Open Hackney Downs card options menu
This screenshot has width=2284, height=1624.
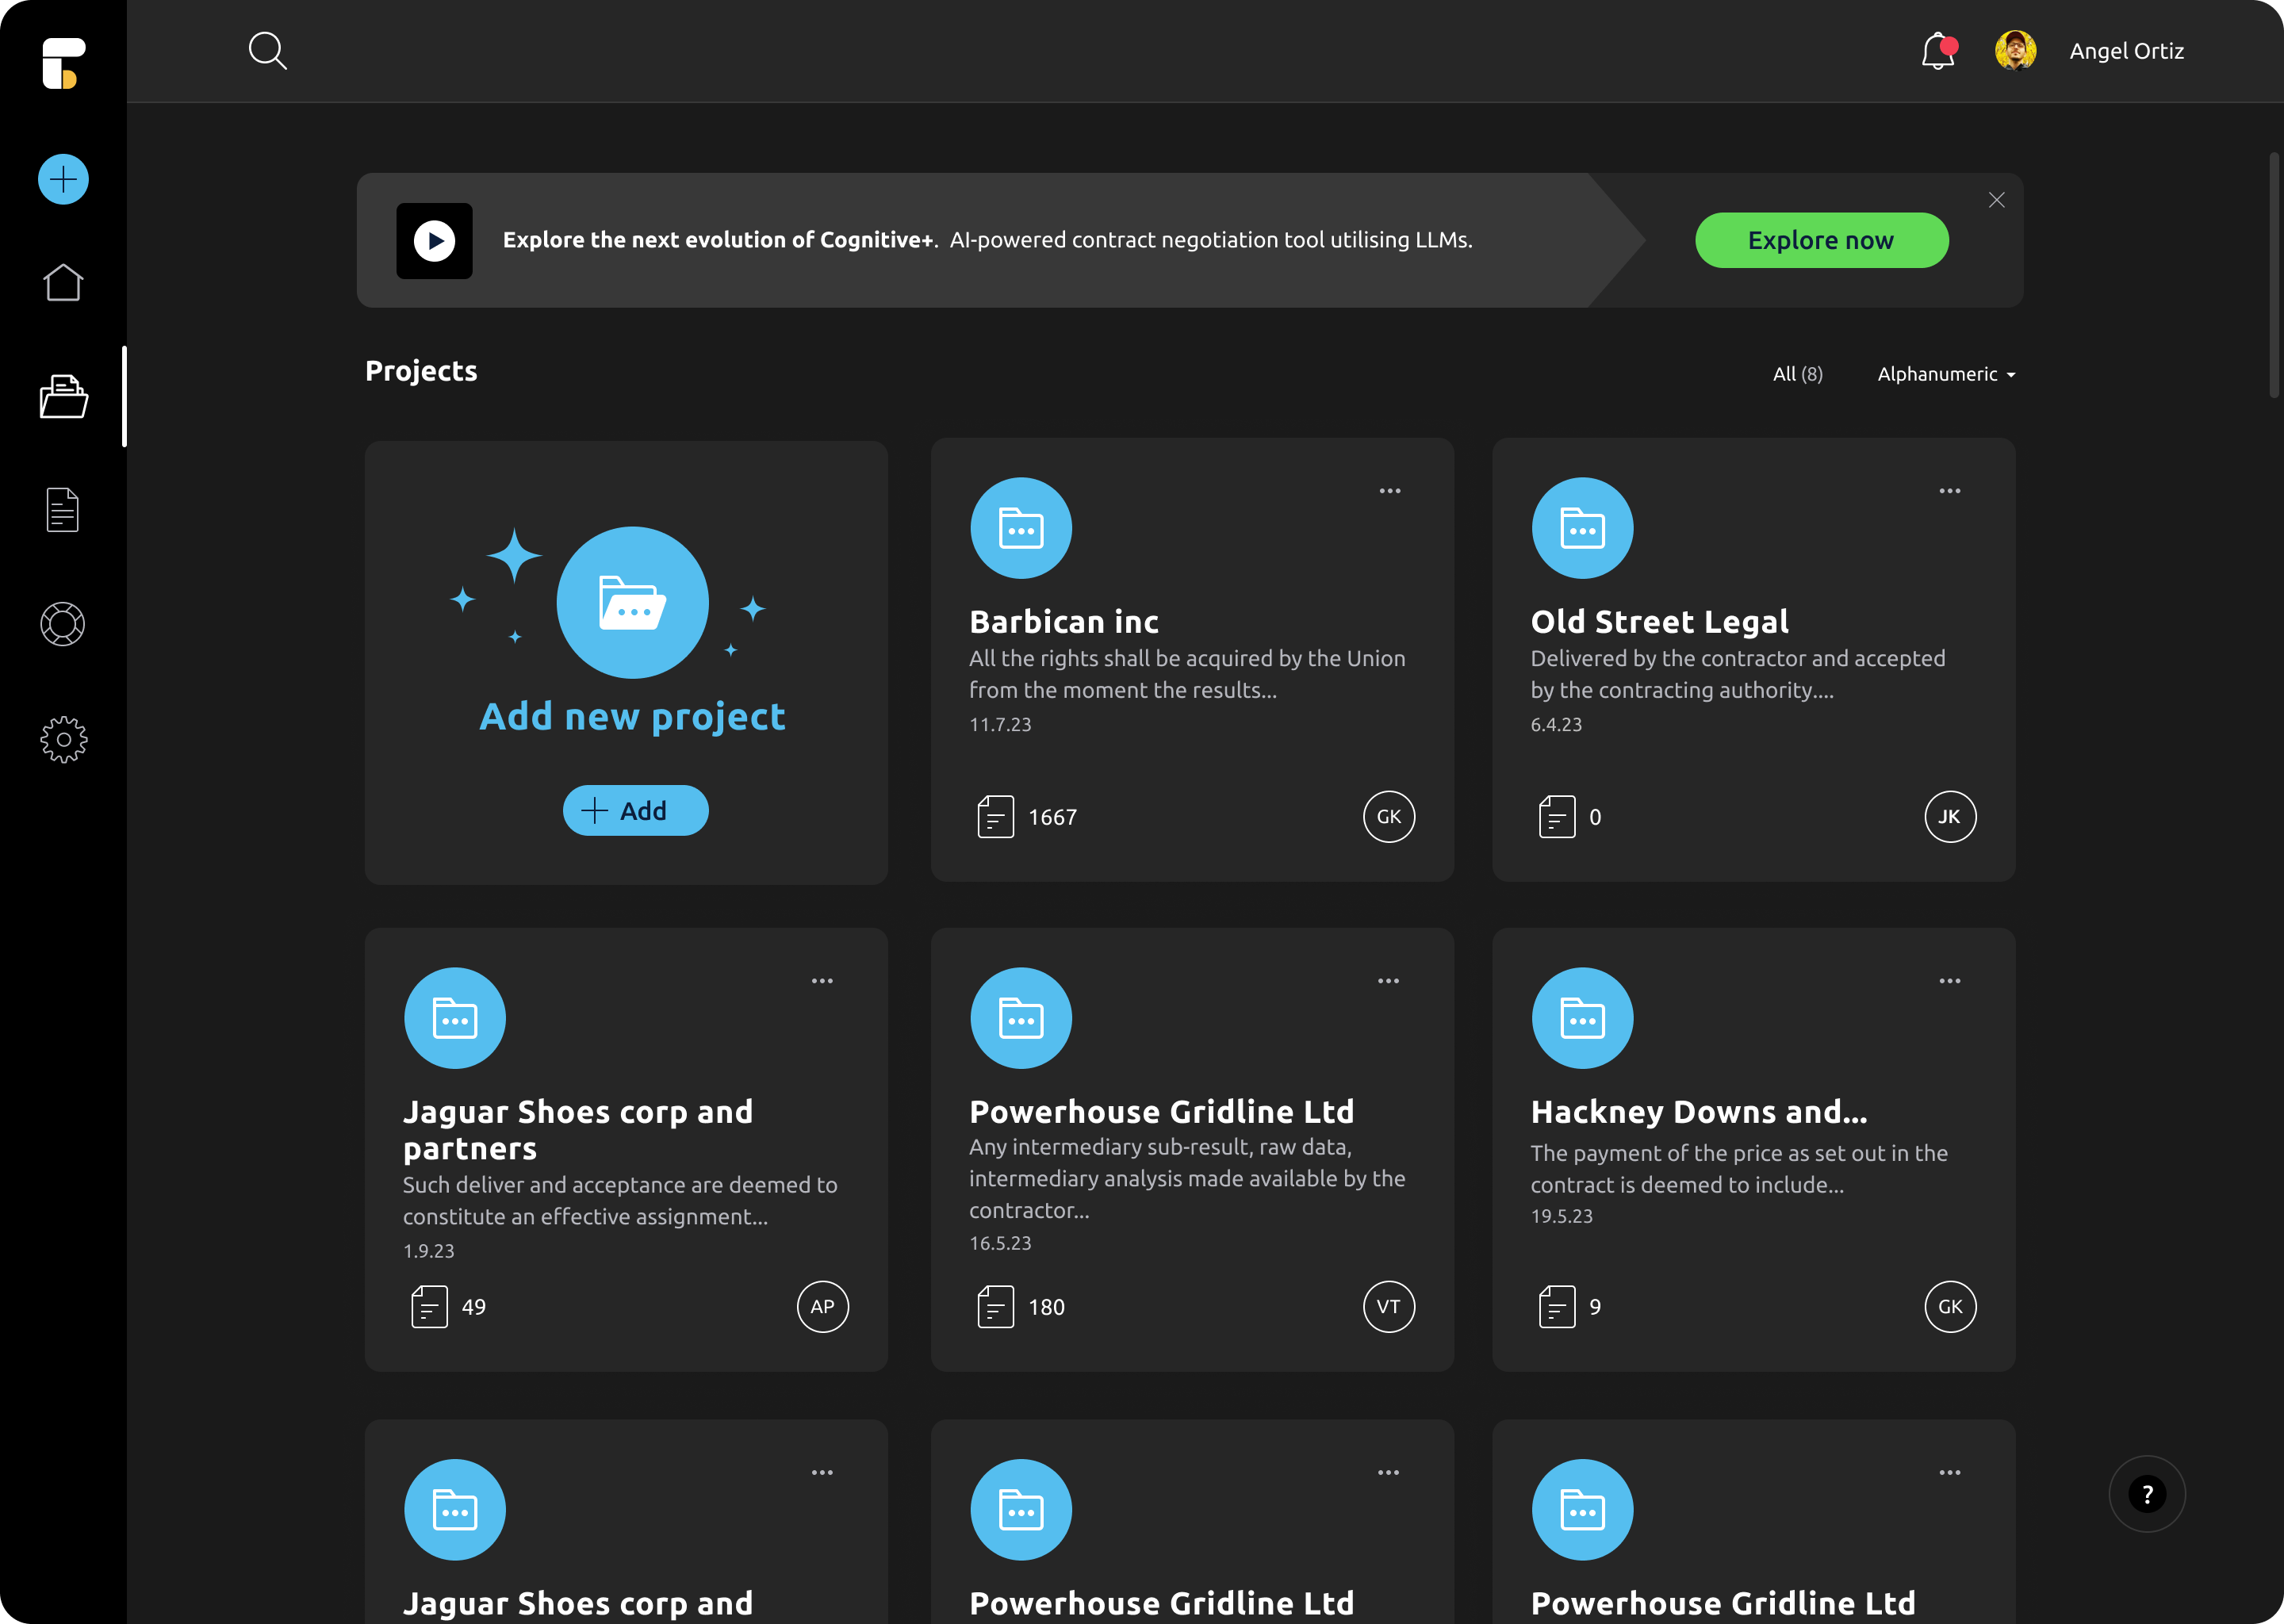(1949, 981)
